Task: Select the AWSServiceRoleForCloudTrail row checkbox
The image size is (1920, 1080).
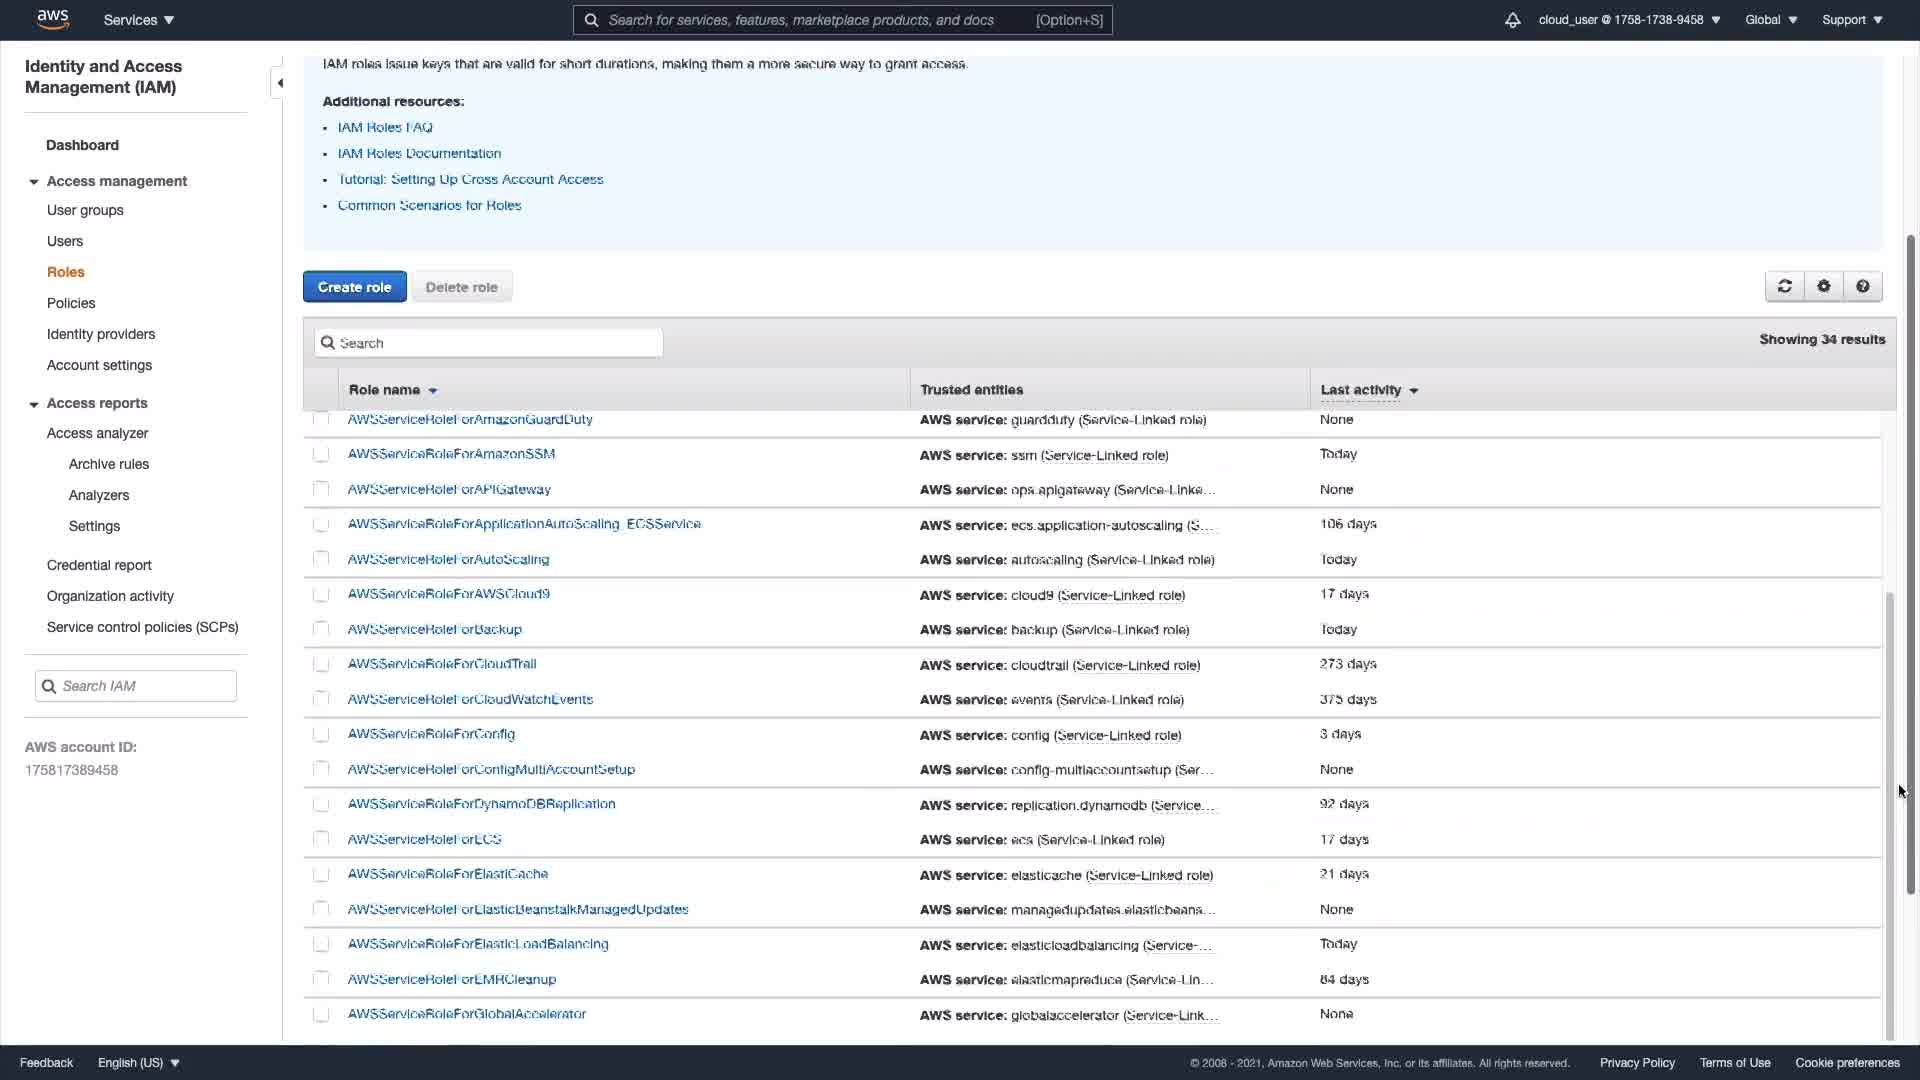Action: [321, 664]
